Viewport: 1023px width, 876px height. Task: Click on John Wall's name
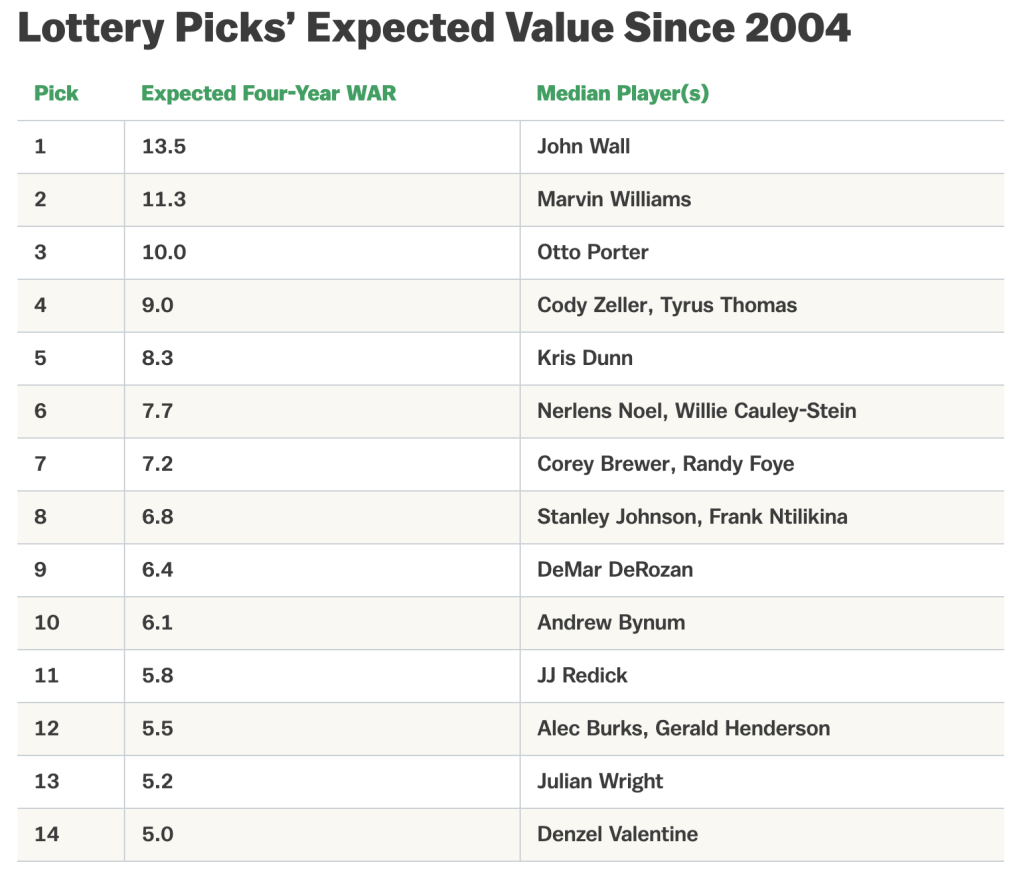point(583,147)
